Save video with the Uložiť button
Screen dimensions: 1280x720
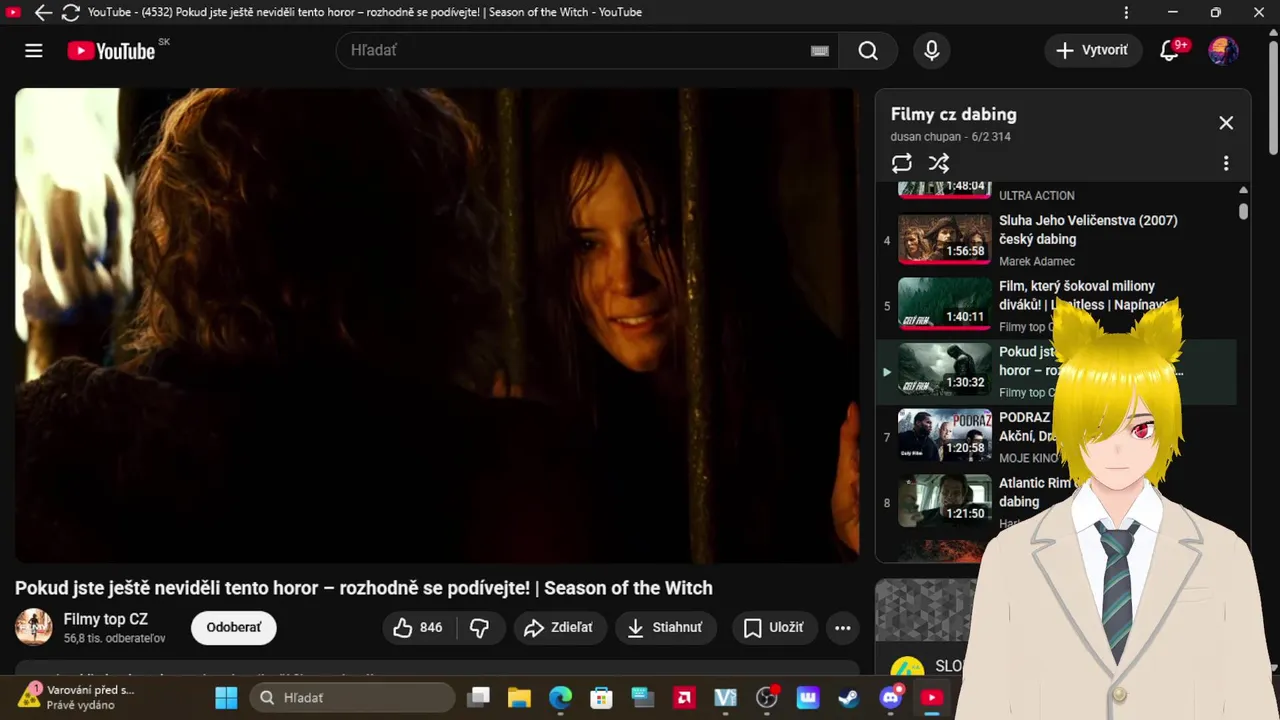(x=774, y=627)
